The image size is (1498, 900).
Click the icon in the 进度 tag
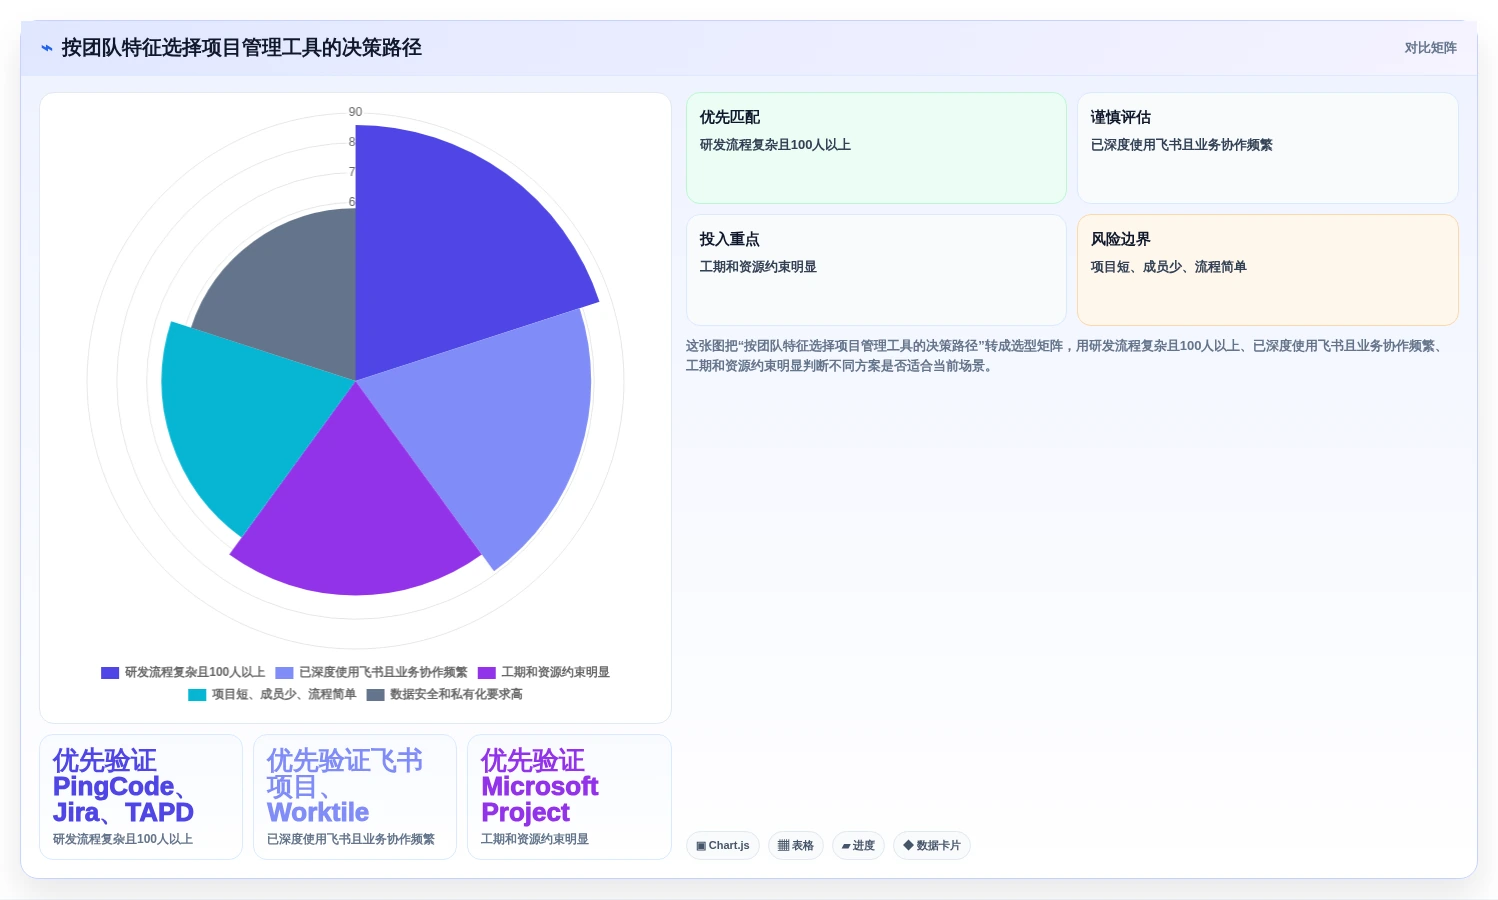(x=846, y=846)
